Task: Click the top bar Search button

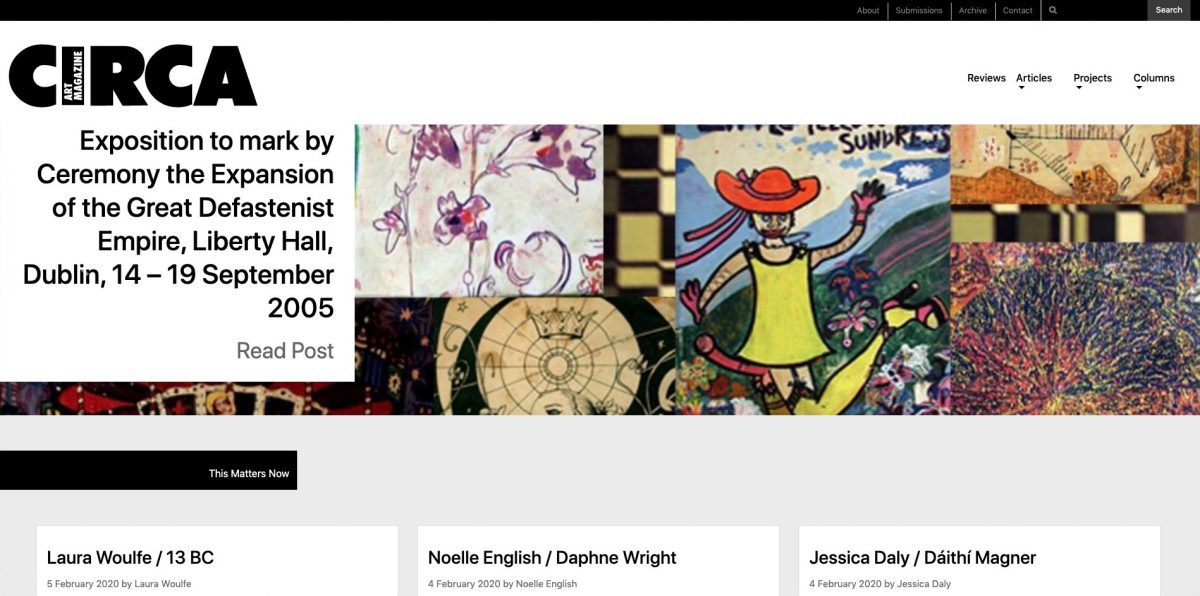Action: pyautogui.click(x=1169, y=10)
